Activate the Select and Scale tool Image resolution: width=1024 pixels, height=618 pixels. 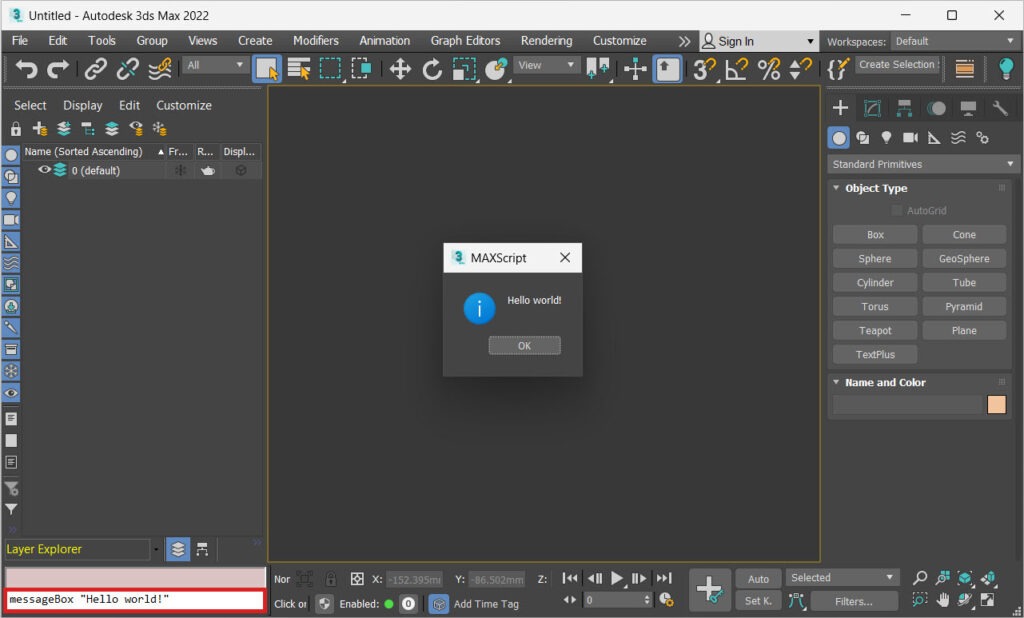point(464,69)
